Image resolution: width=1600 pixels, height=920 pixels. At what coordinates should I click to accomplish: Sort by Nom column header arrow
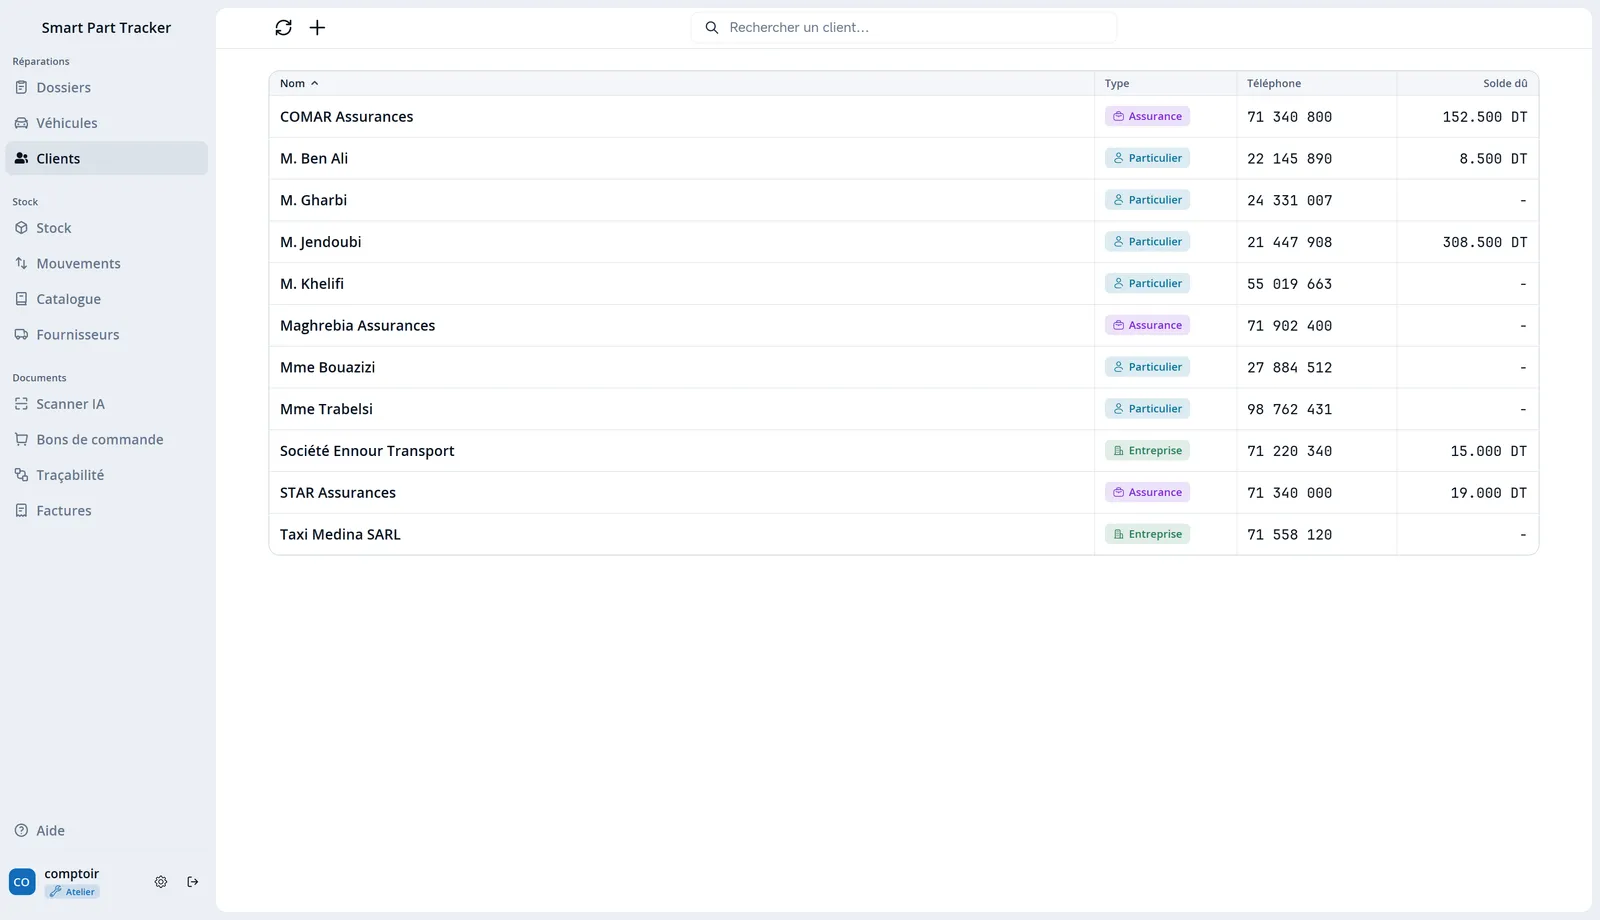pyautogui.click(x=314, y=84)
